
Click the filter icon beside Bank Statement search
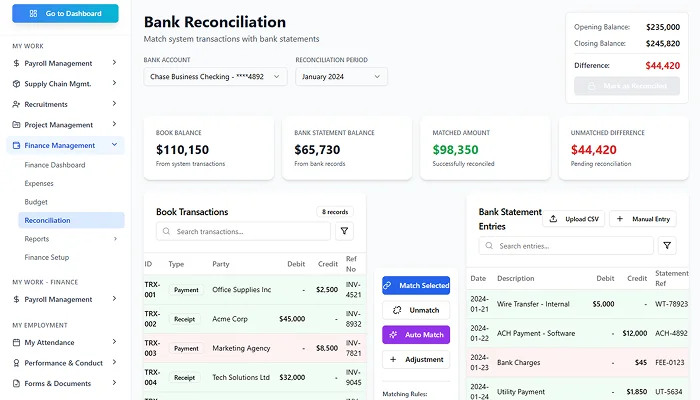pyautogui.click(x=667, y=245)
